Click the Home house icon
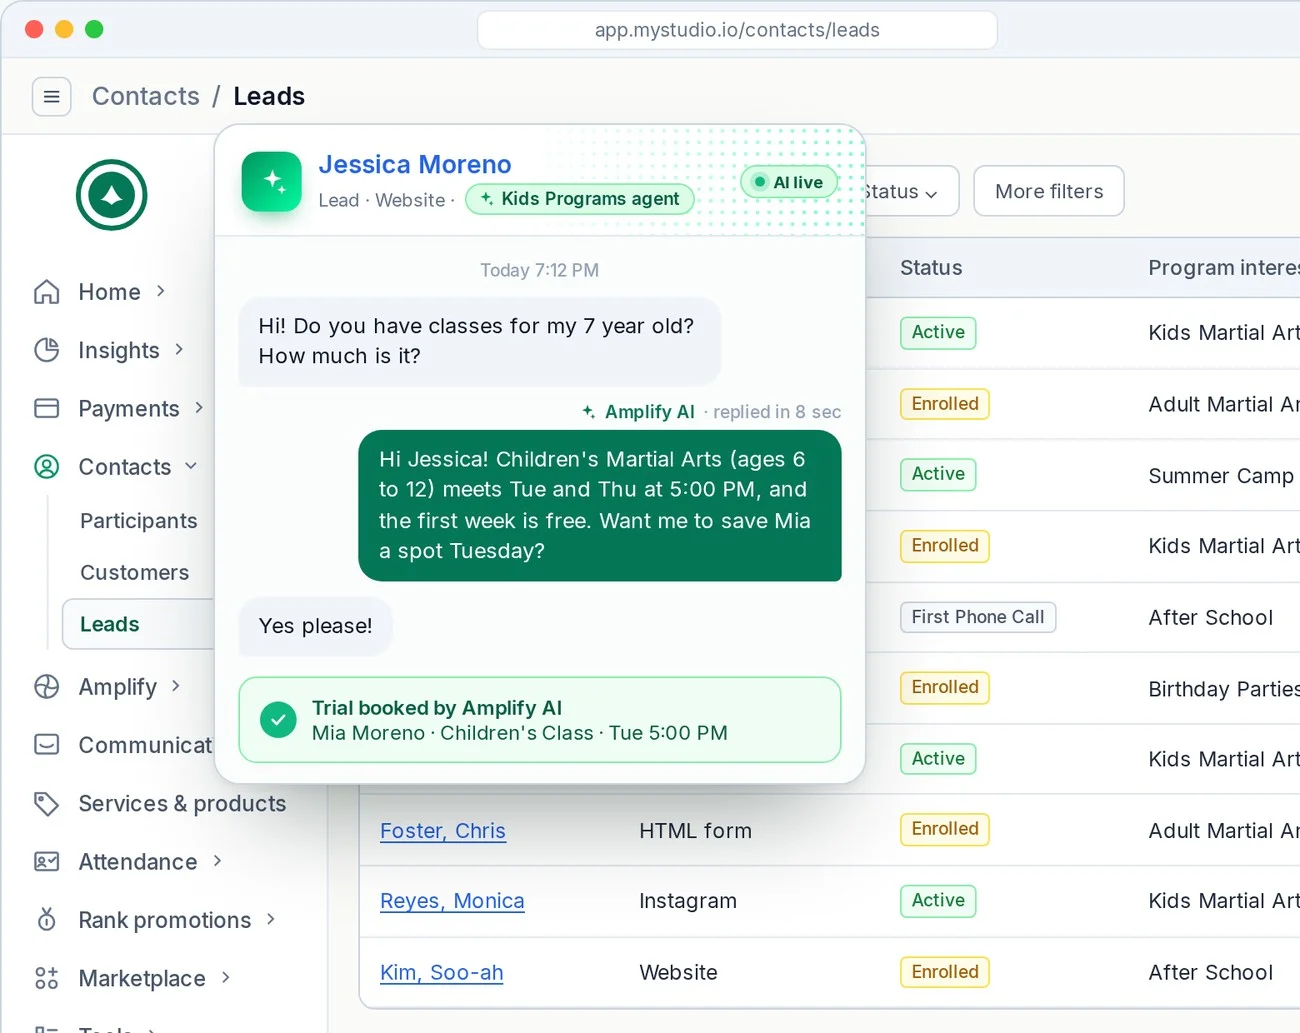Viewport: 1300px width, 1033px height. coord(47,292)
